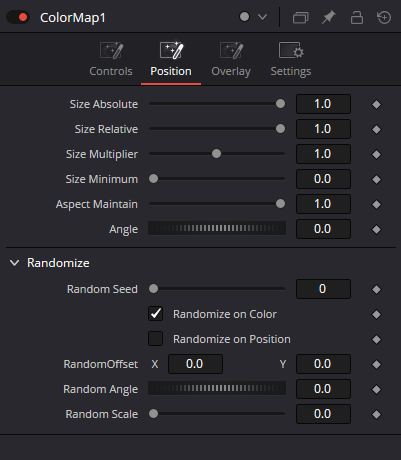The height and width of the screenshot is (460, 401).
Task: Click the Random Scale value field
Action: (323, 414)
